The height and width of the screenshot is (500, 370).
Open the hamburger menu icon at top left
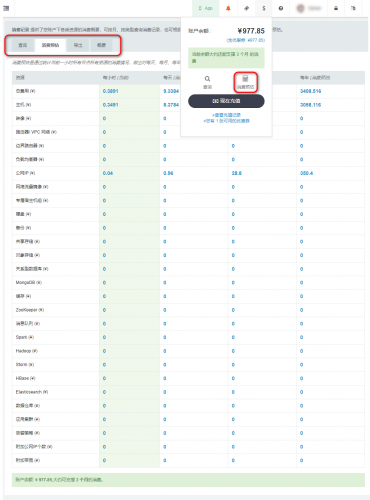(6, 8)
